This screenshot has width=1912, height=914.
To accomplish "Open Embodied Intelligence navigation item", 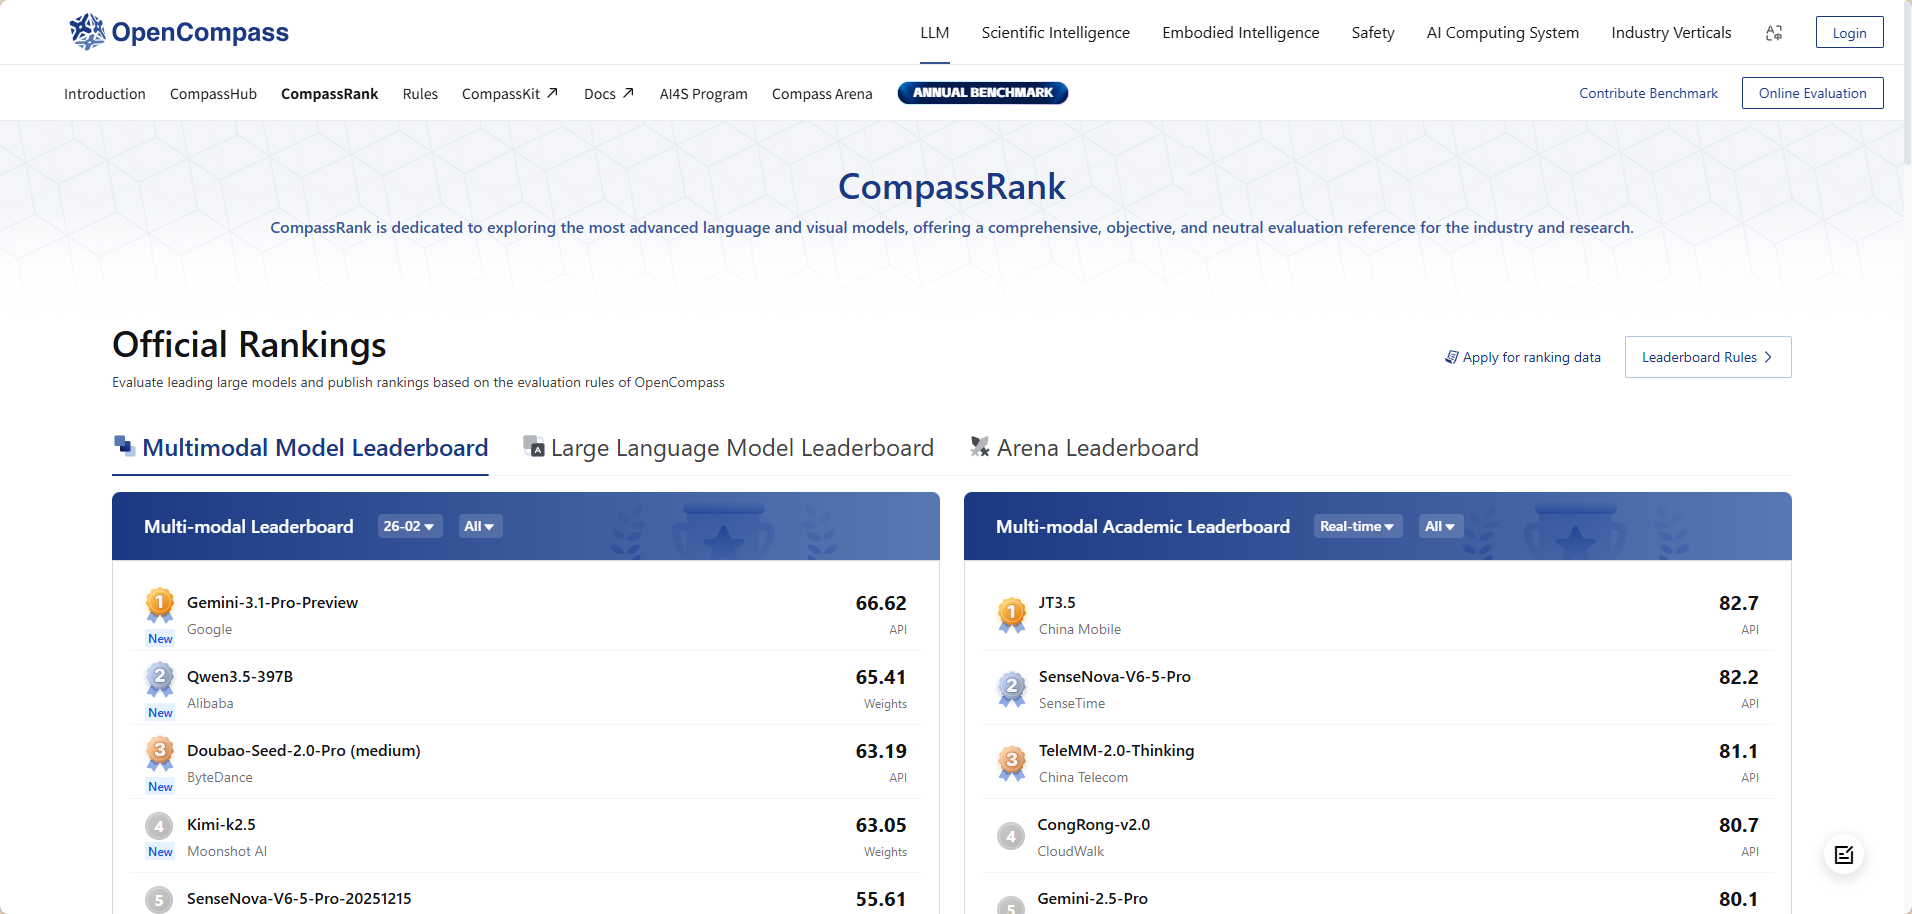I will coord(1241,33).
